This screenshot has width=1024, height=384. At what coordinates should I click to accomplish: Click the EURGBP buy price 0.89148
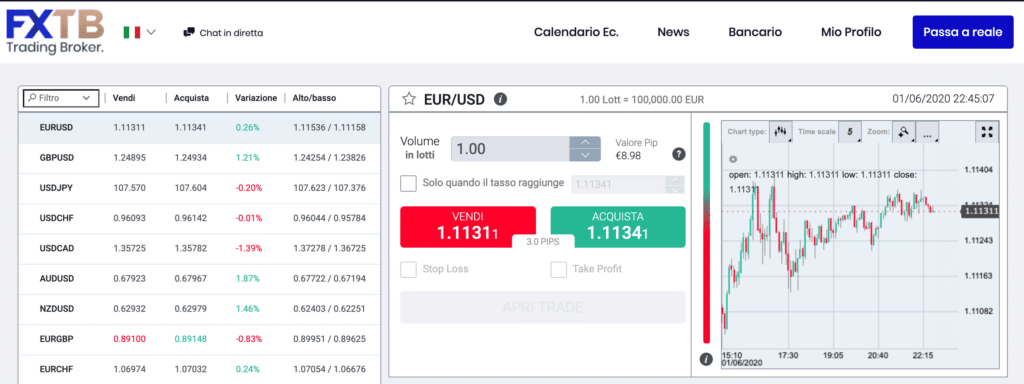point(190,339)
